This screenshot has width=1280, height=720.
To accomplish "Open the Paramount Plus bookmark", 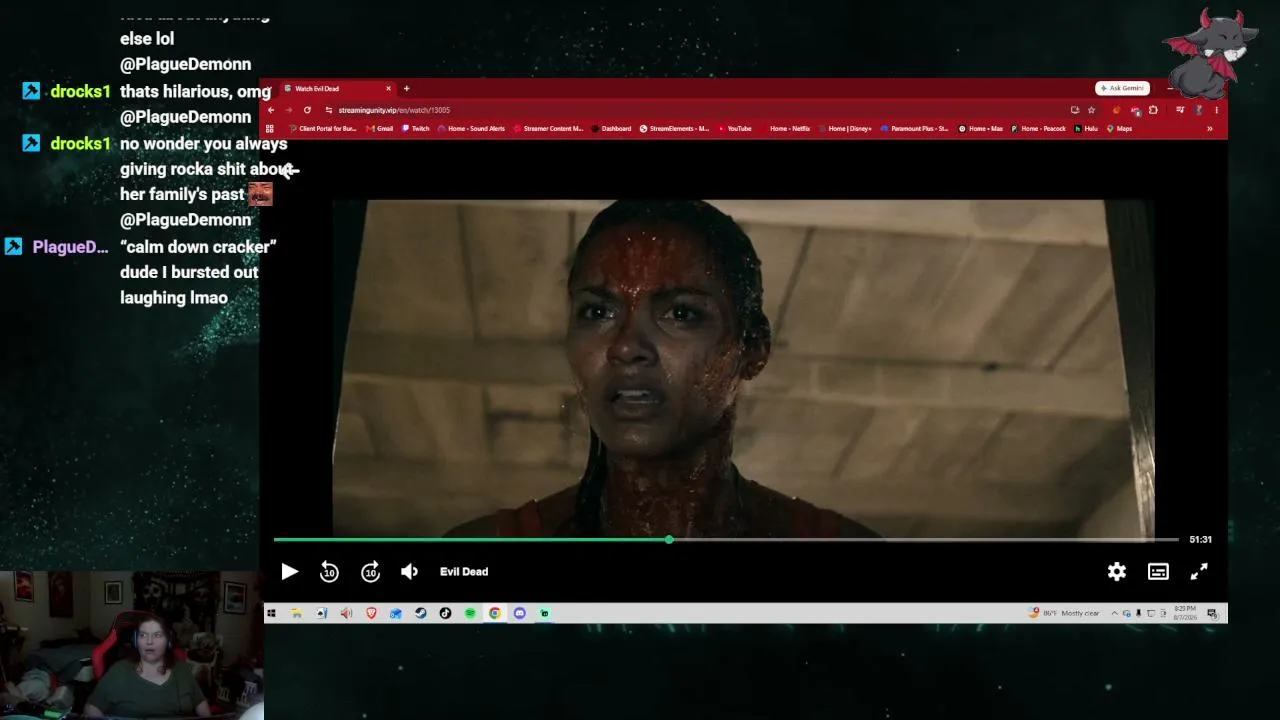I will coord(914,129).
